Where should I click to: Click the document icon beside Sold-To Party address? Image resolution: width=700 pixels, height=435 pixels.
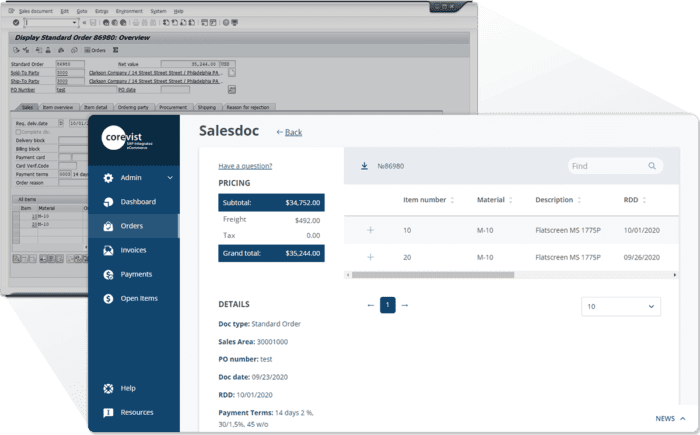click(232, 72)
